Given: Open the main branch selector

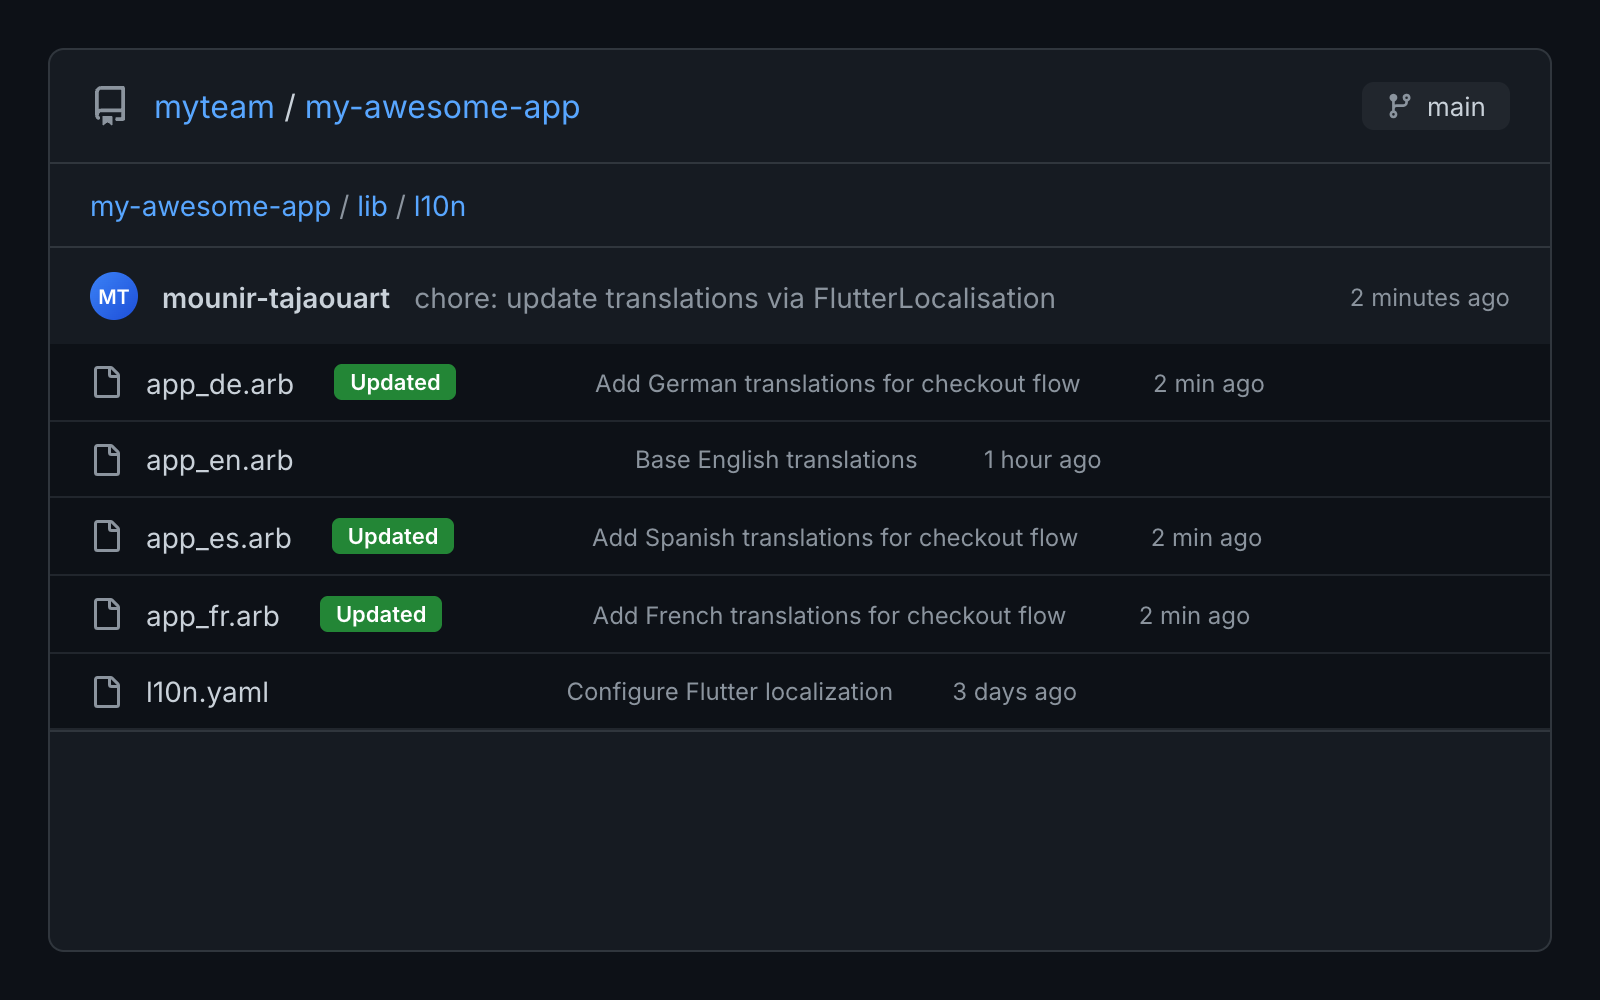Looking at the screenshot, I should (1435, 106).
